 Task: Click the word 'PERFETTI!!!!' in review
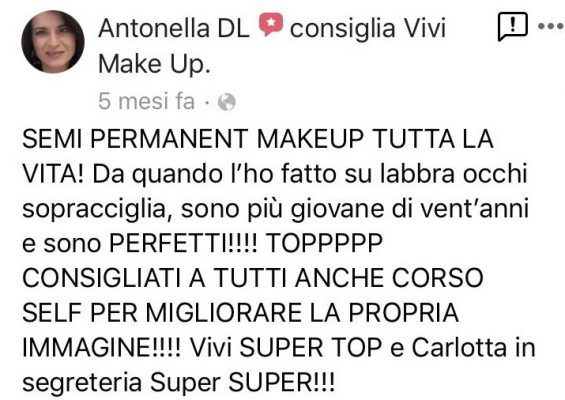[x=183, y=243]
